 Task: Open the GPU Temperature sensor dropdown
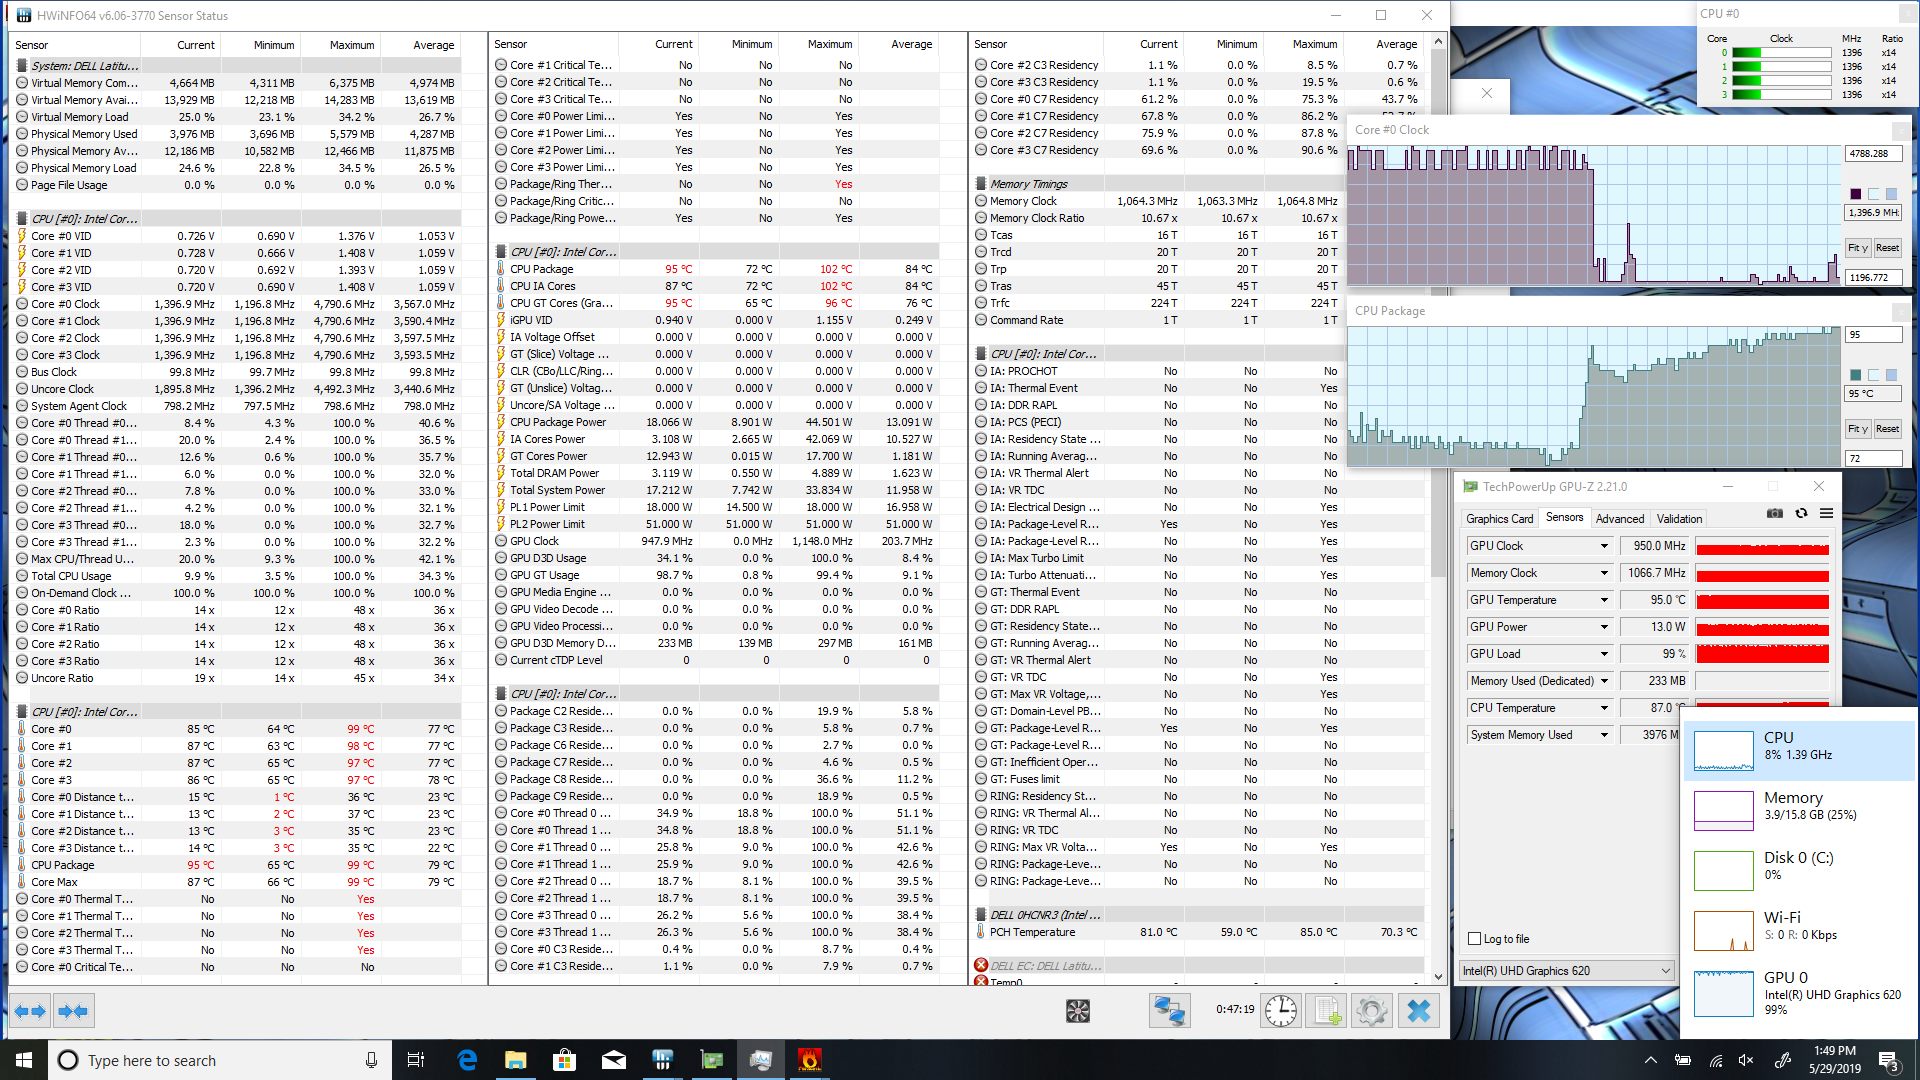point(1604,600)
